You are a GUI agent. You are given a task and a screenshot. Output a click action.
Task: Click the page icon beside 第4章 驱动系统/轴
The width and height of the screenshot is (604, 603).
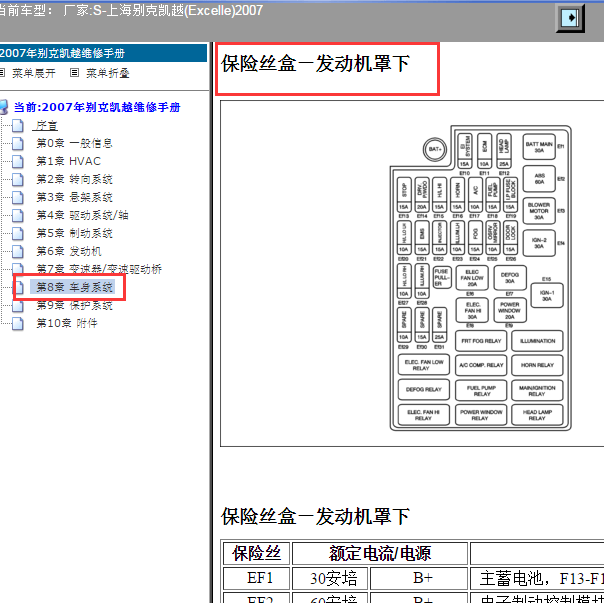18,215
